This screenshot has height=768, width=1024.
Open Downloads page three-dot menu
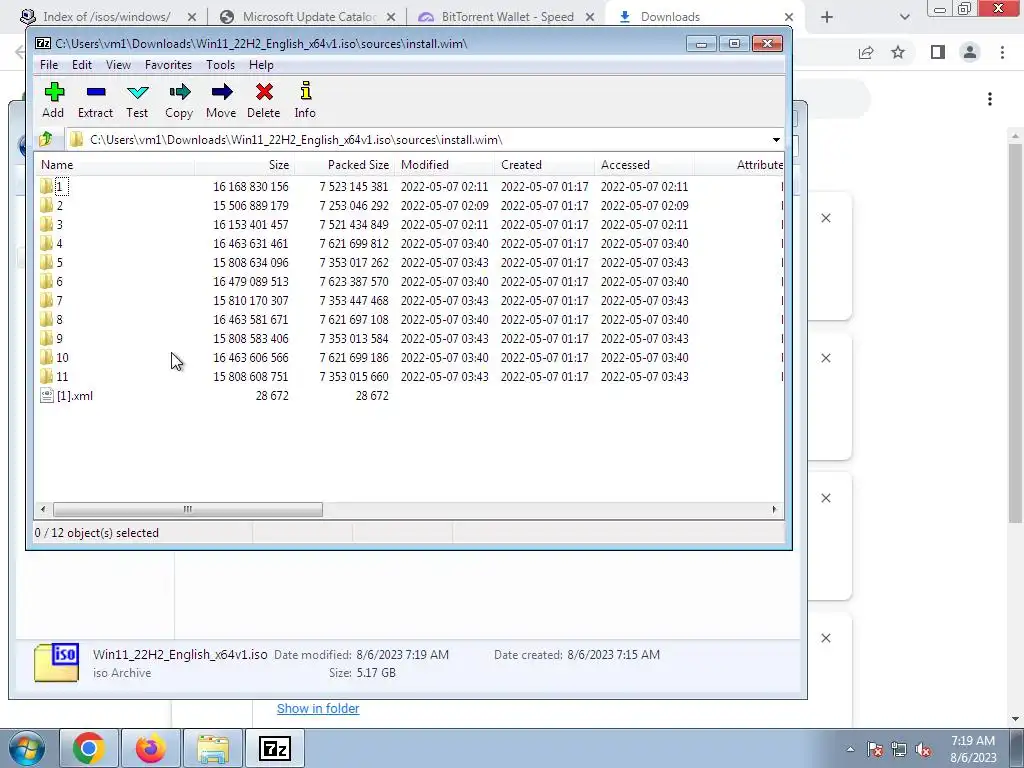click(990, 99)
